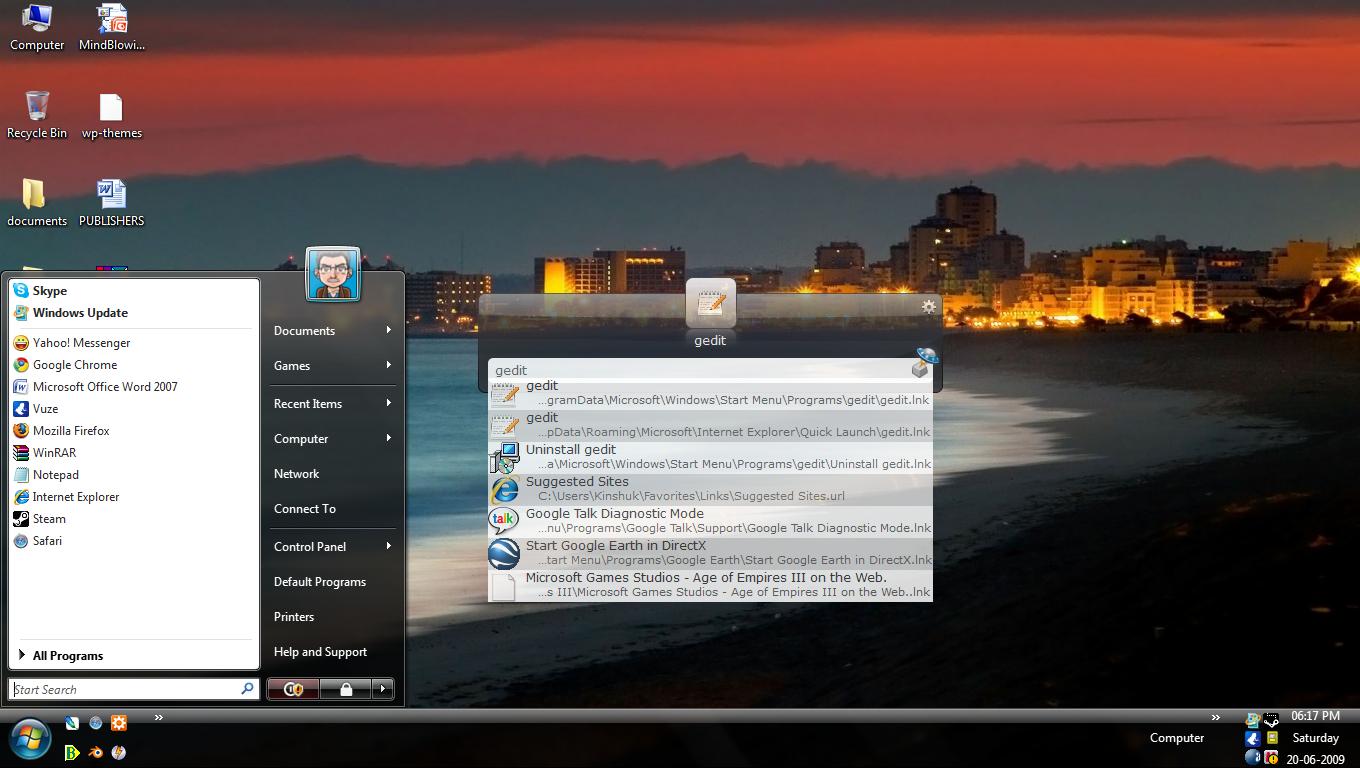This screenshot has height=768, width=1360.
Task: Launch Mozilla Firefox from the Start menu
Action: click(x=71, y=430)
